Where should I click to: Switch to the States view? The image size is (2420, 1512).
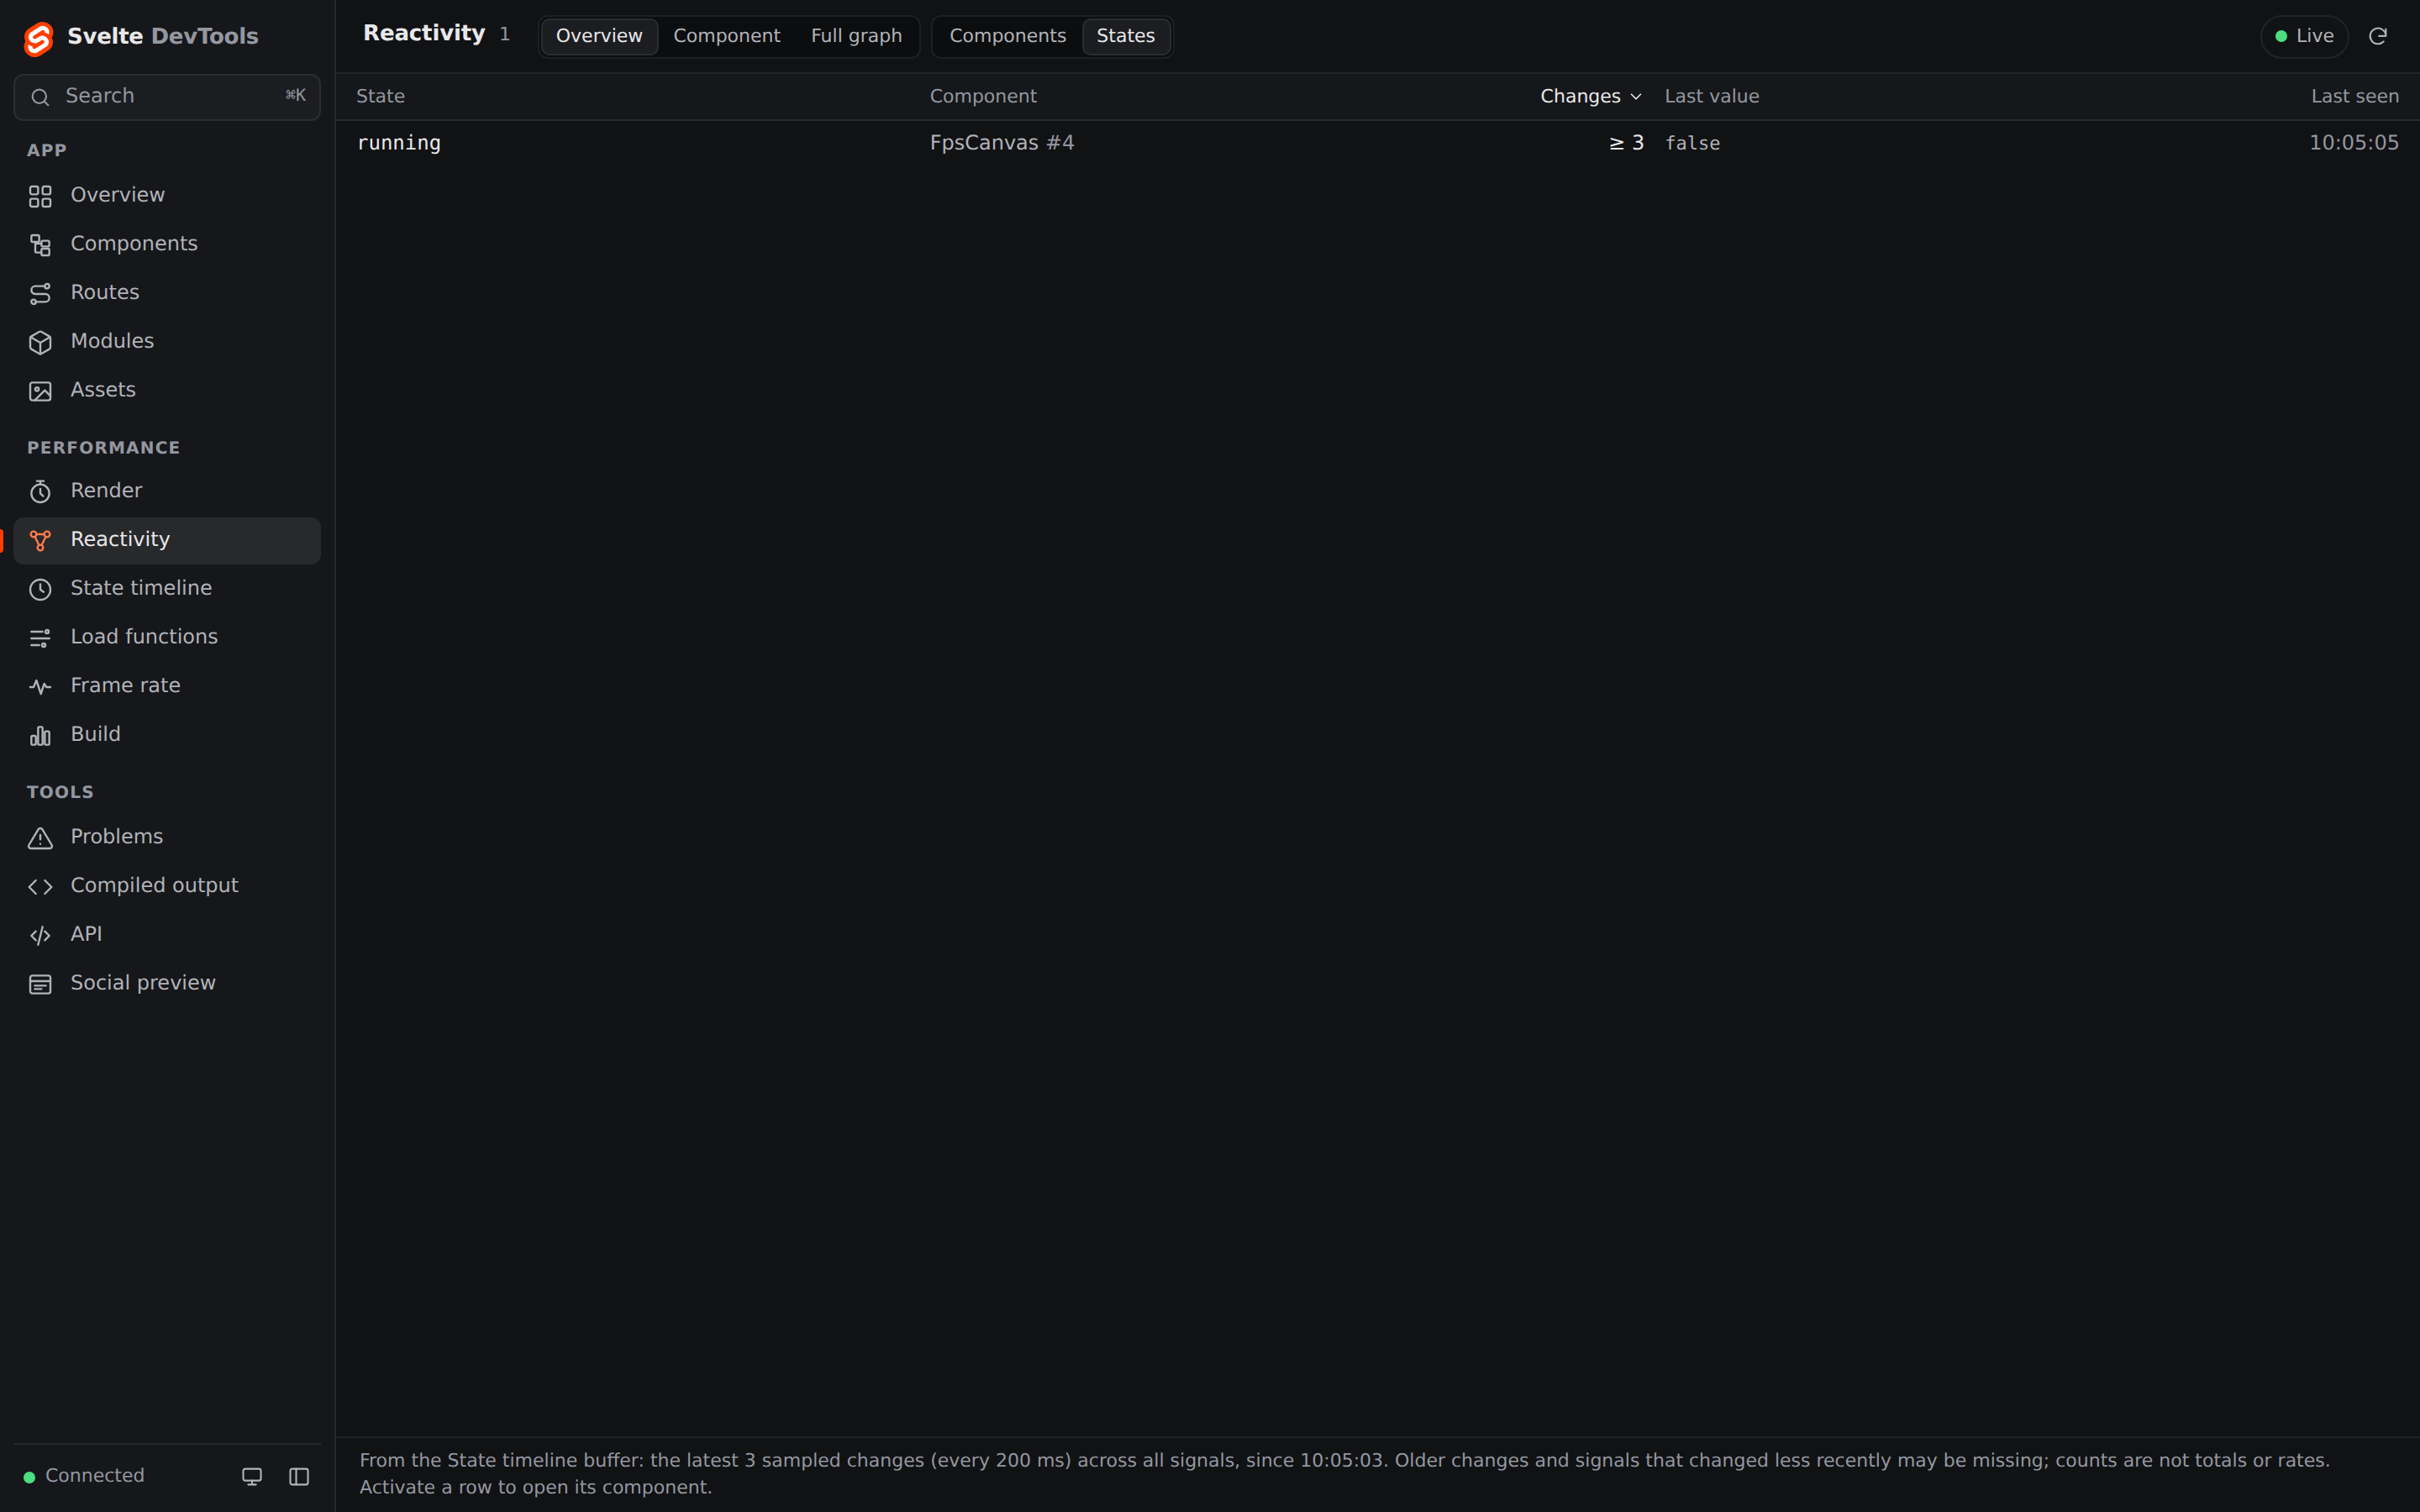pyautogui.click(x=1125, y=36)
